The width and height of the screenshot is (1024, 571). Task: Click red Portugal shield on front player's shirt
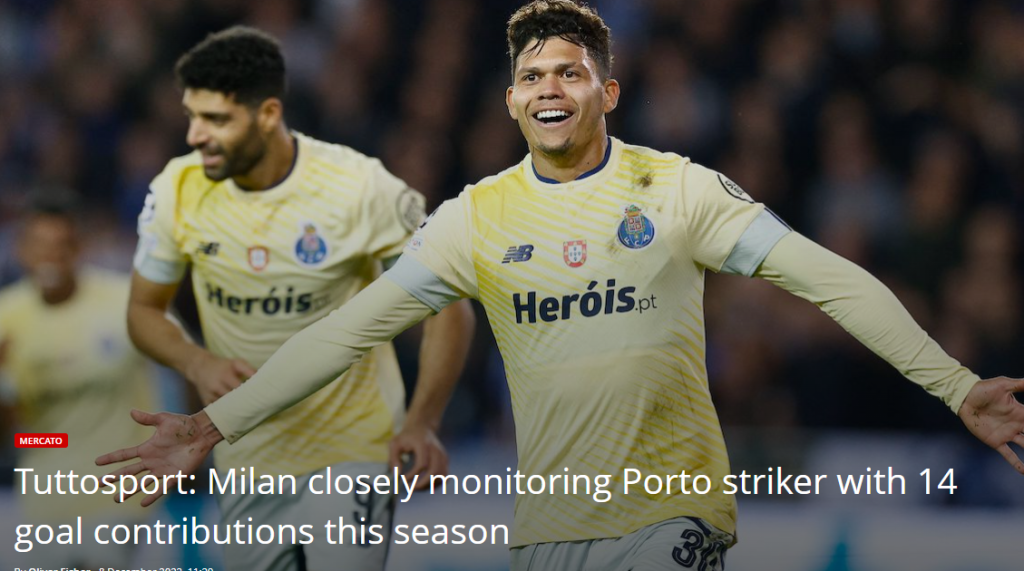[x=575, y=253]
